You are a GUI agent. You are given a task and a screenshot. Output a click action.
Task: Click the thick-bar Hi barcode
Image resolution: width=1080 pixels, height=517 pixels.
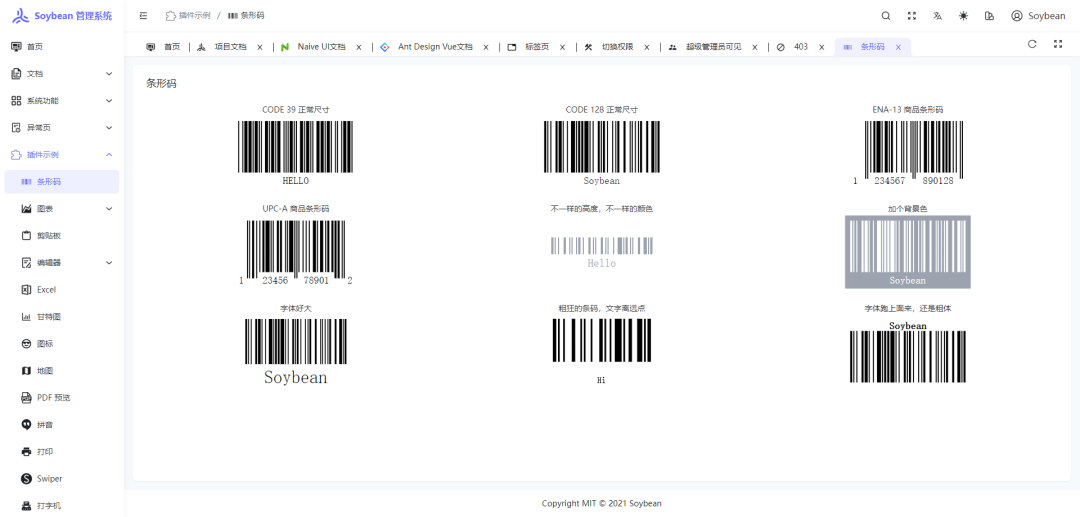pos(601,352)
